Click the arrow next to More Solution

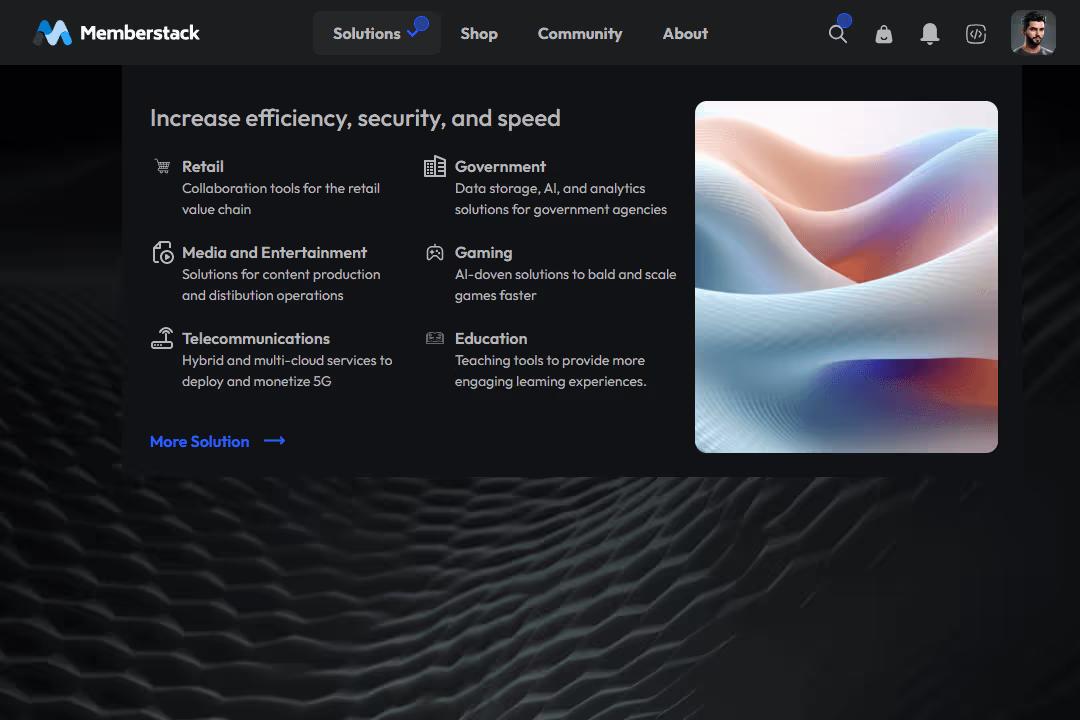point(275,441)
